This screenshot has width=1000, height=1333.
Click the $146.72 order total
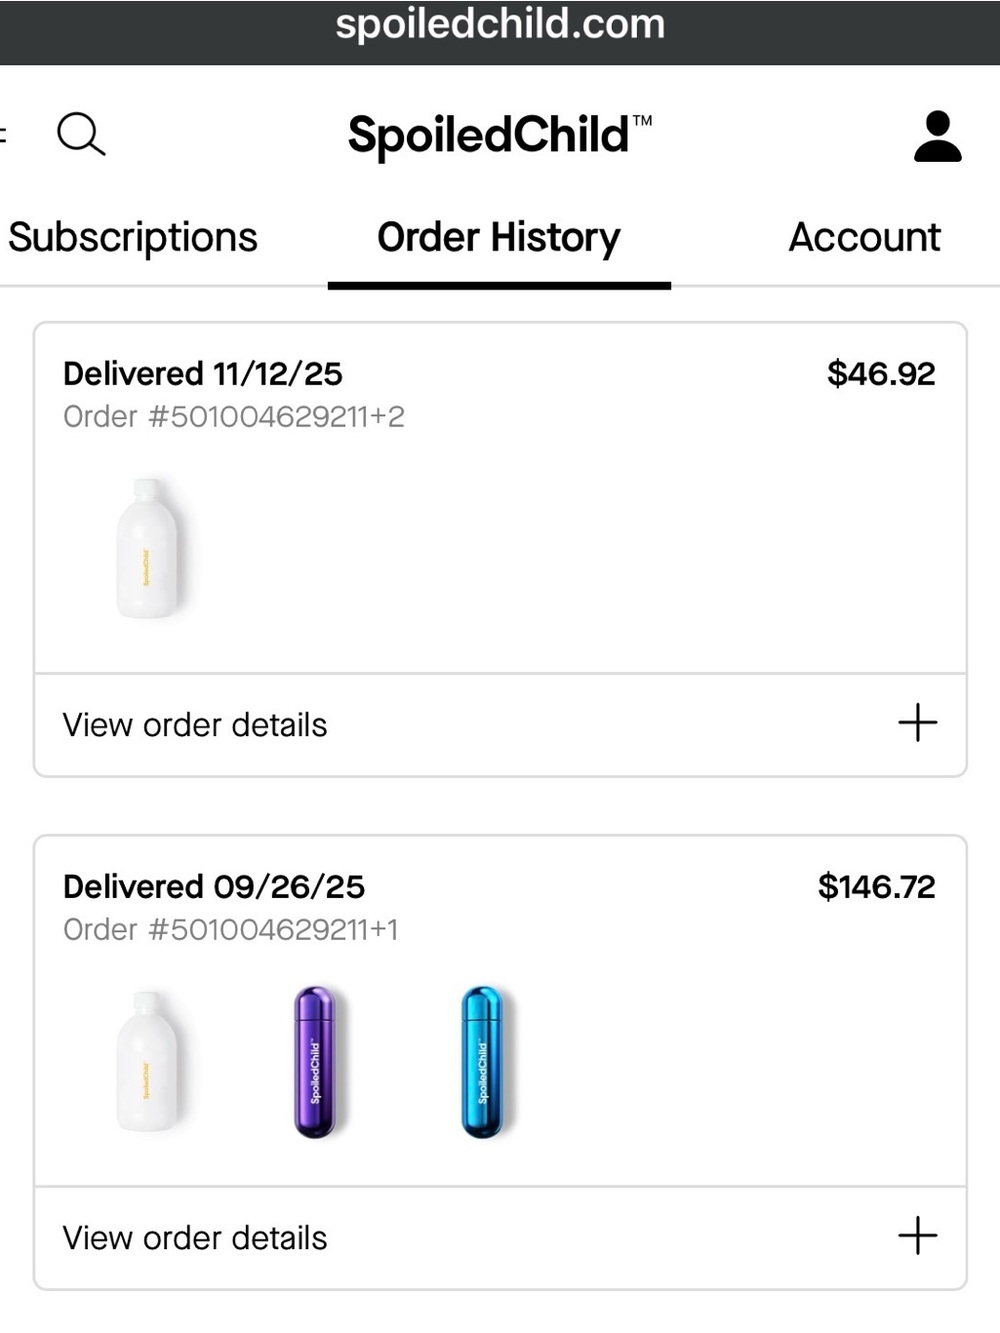point(877,886)
